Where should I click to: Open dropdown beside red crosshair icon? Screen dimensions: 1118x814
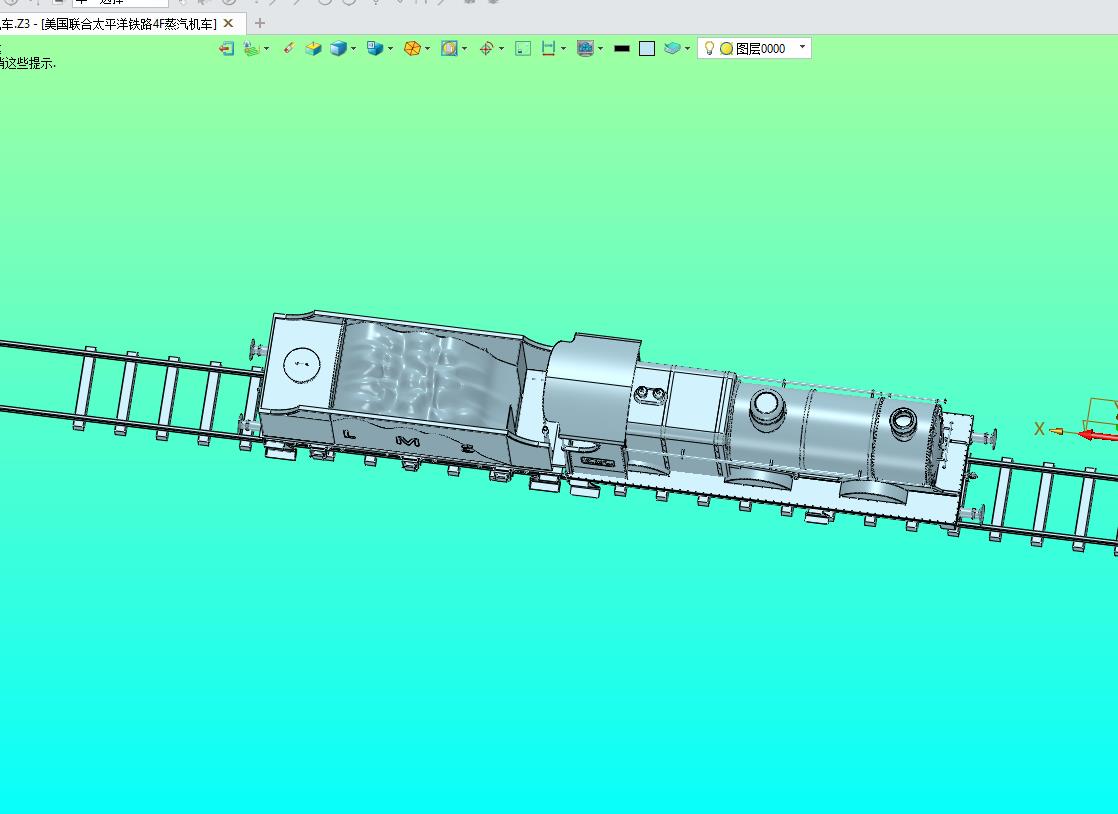coord(501,48)
